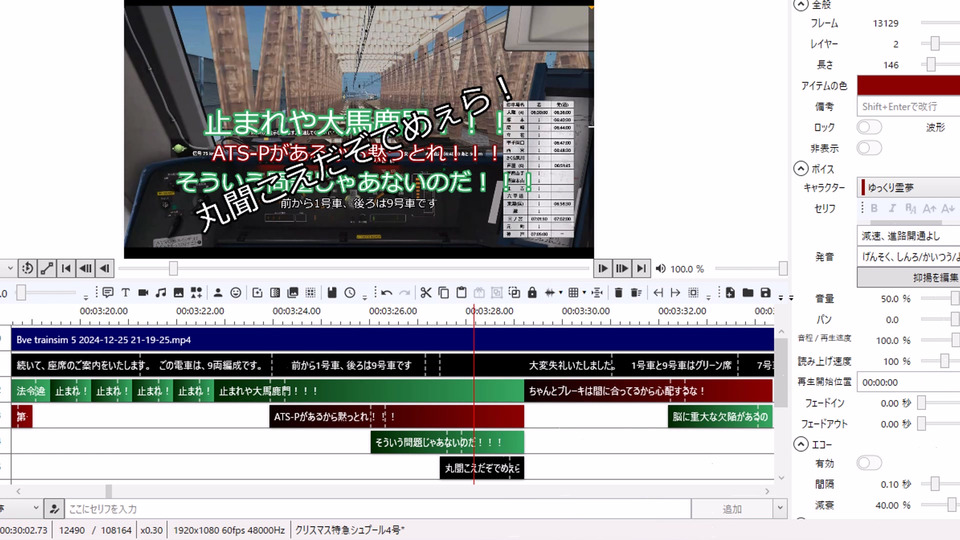Click the 備考 note input field
This screenshot has width=960, height=540.
click(x=909, y=107)
